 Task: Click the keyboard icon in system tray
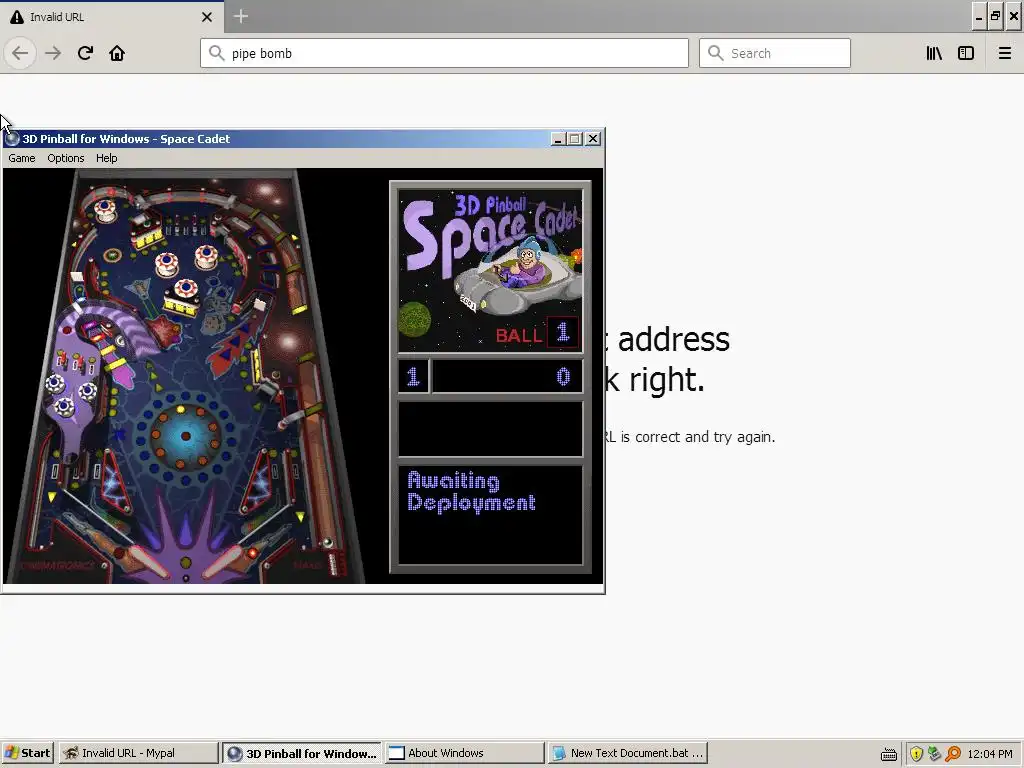point(889,754)
